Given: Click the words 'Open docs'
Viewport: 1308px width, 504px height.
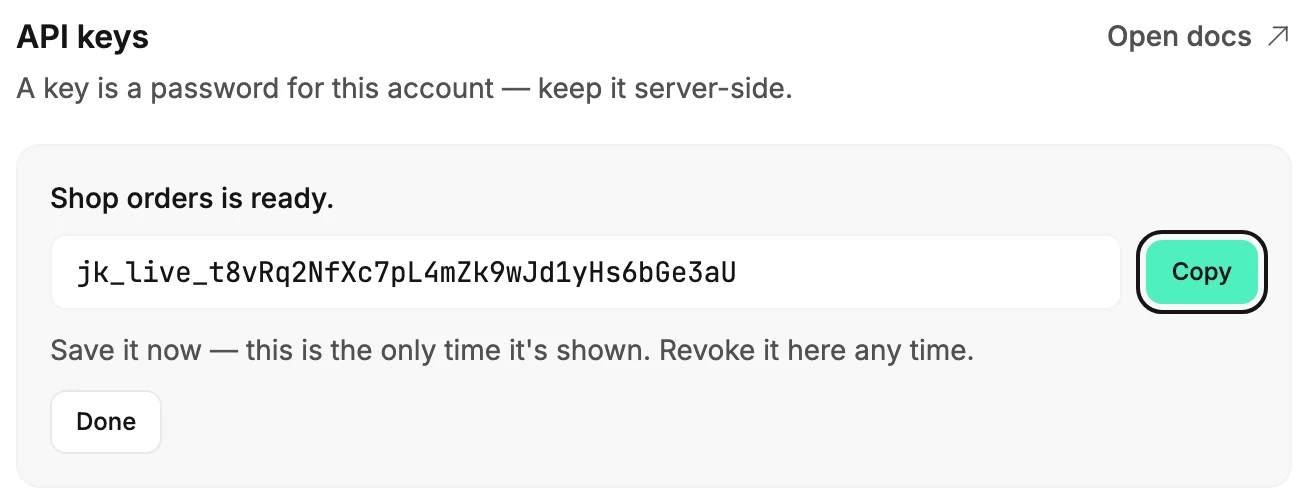Looking at the screenshot, I should tap(1179, 37).
